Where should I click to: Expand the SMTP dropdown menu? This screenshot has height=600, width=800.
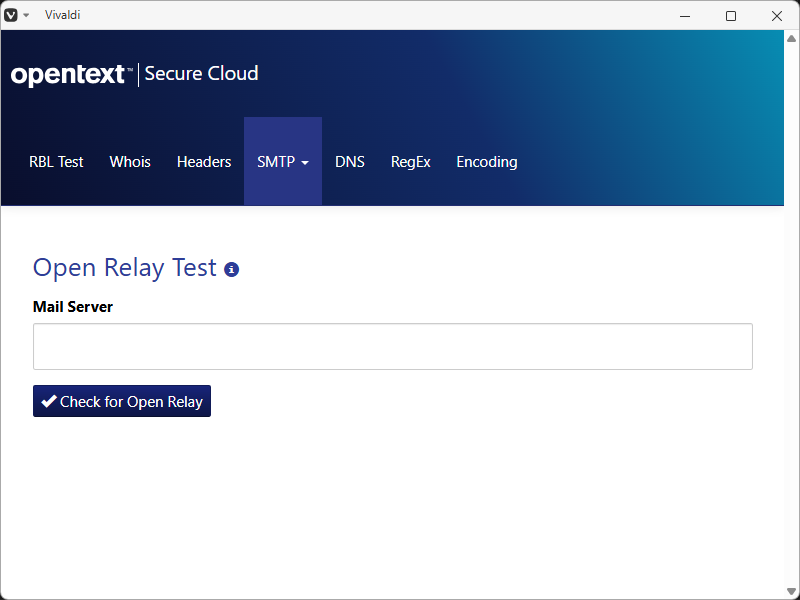point(283,162)
